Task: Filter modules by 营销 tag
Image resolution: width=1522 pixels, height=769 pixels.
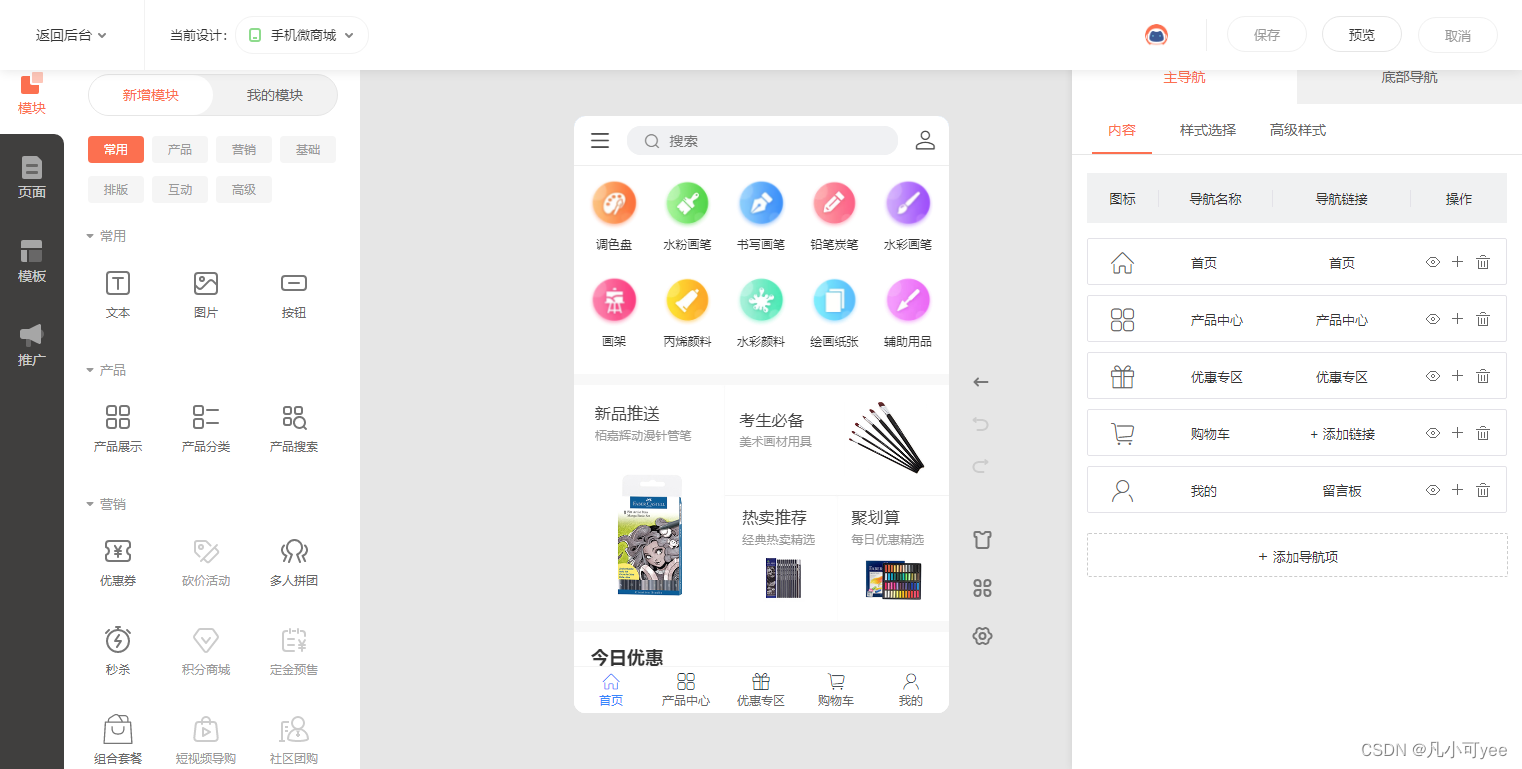Action: [x=244, y=149]
